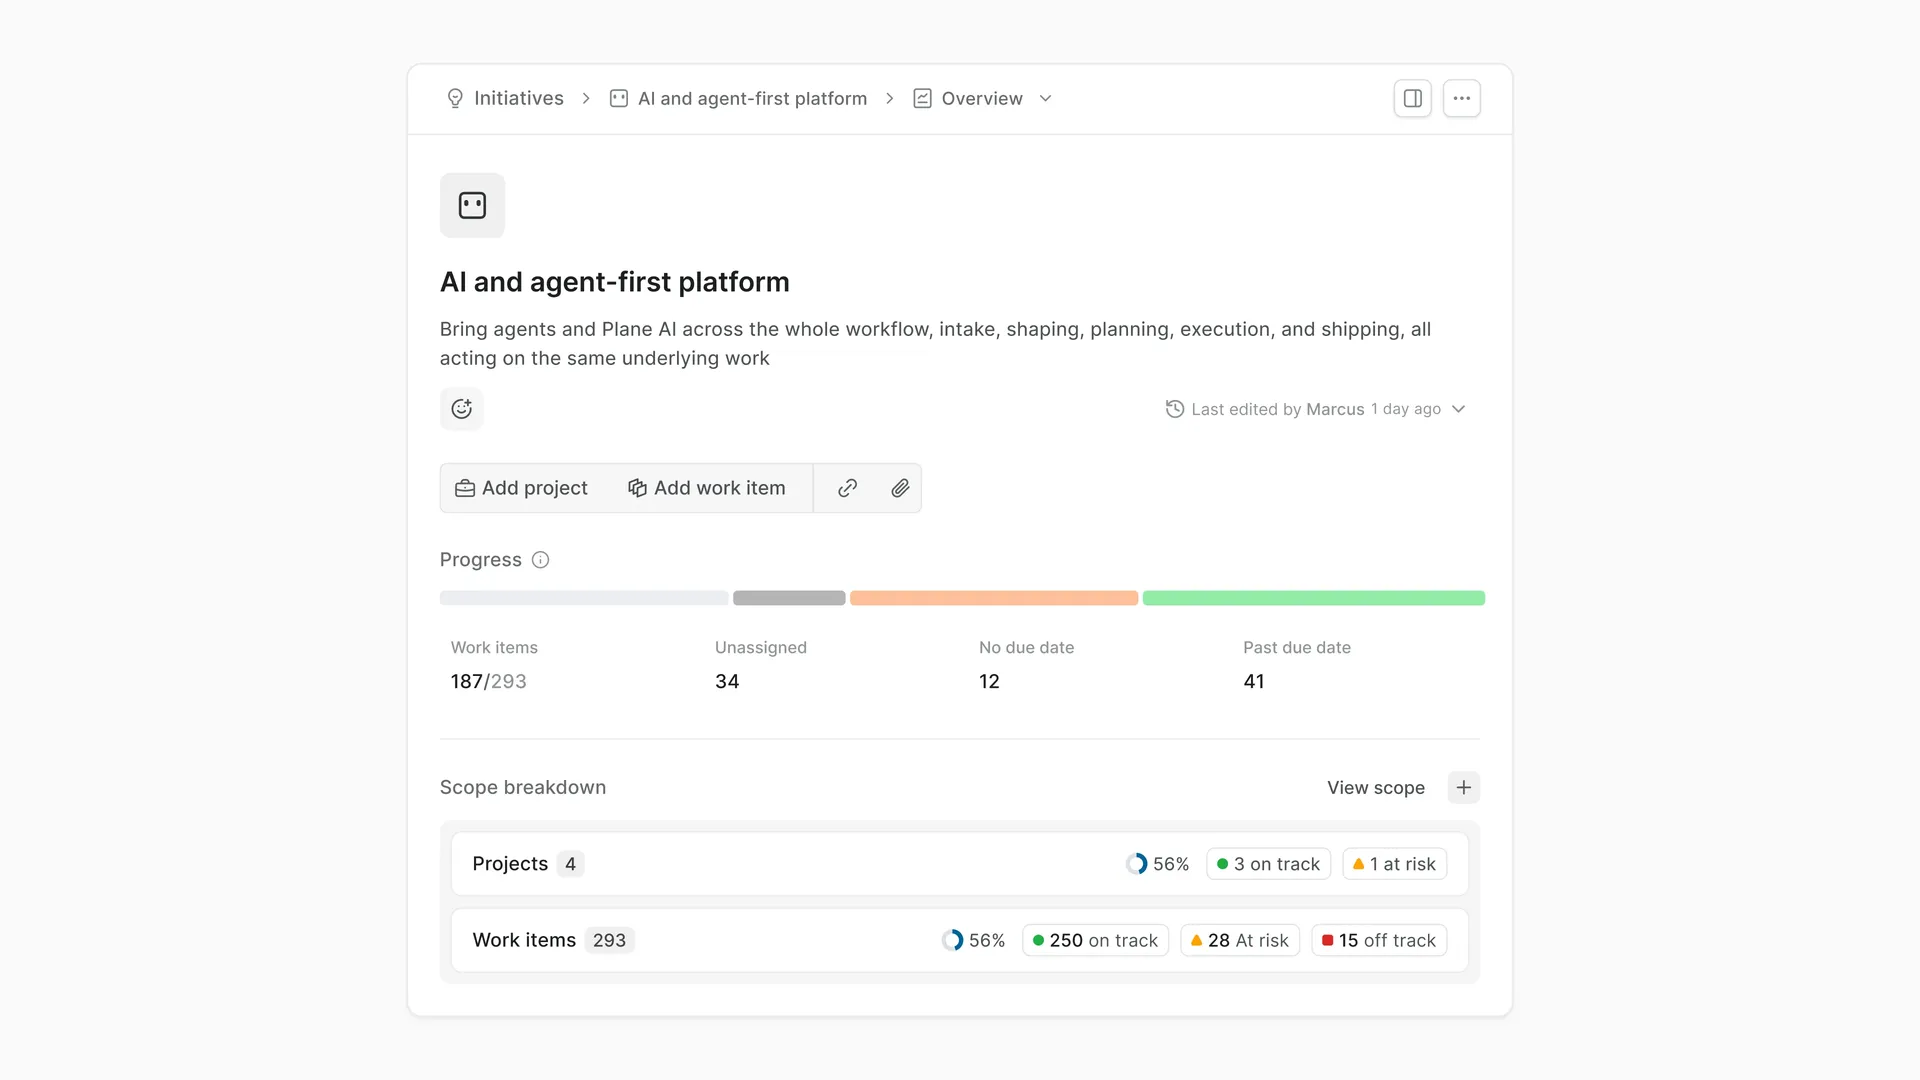Click the Work items count badge 293
The width and height of the screenshot is (1920, 1080).
point(609,940)
